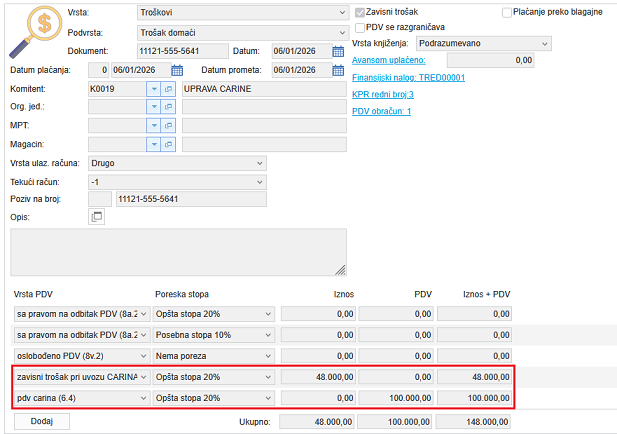Open Vrsta knjiženja Podrazumevano dropdown

point(544,44)
